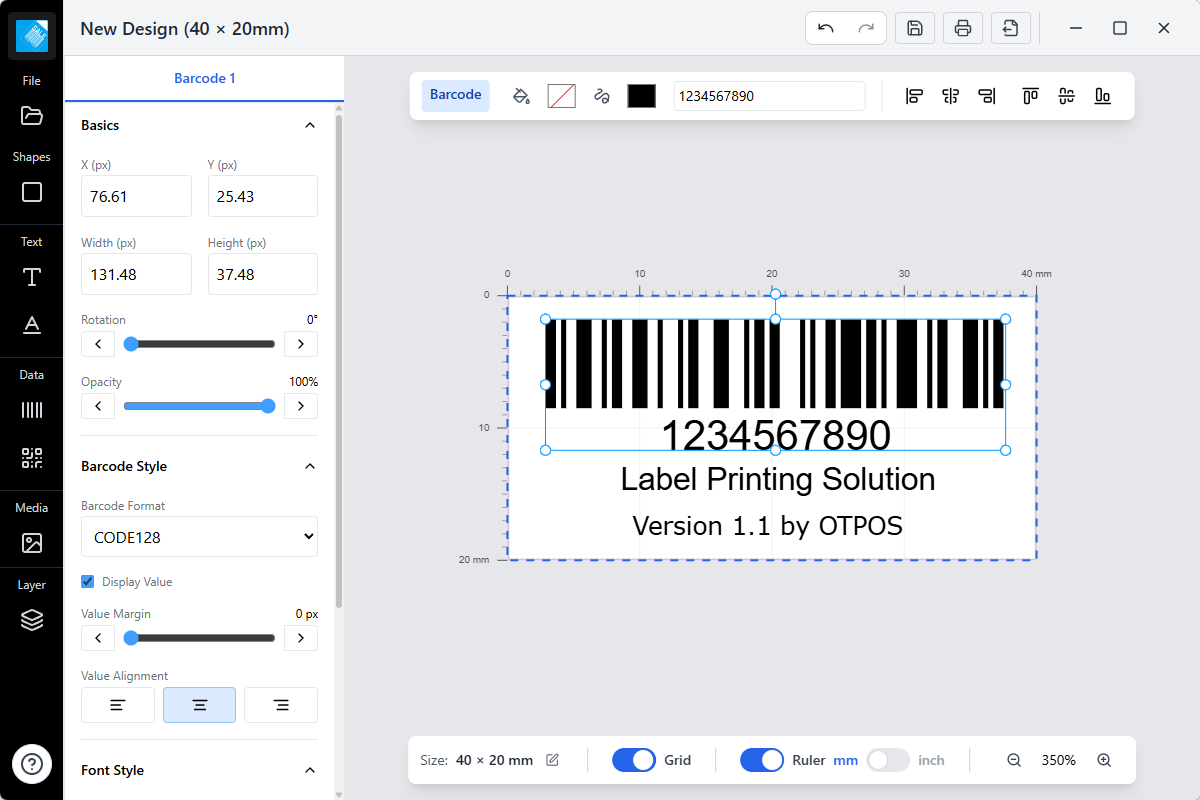The height and width of the screenshot is (800, 1200).
Task: Align element to right edge
Action: point(987,96)
